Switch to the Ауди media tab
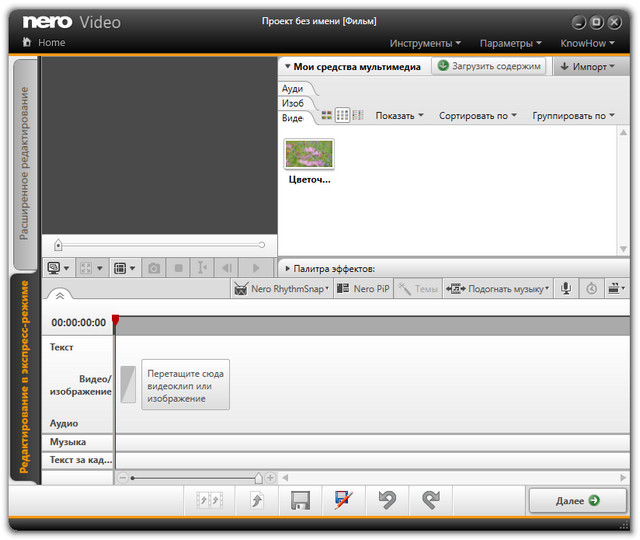 pyautogui.click(x=292, y=89)
